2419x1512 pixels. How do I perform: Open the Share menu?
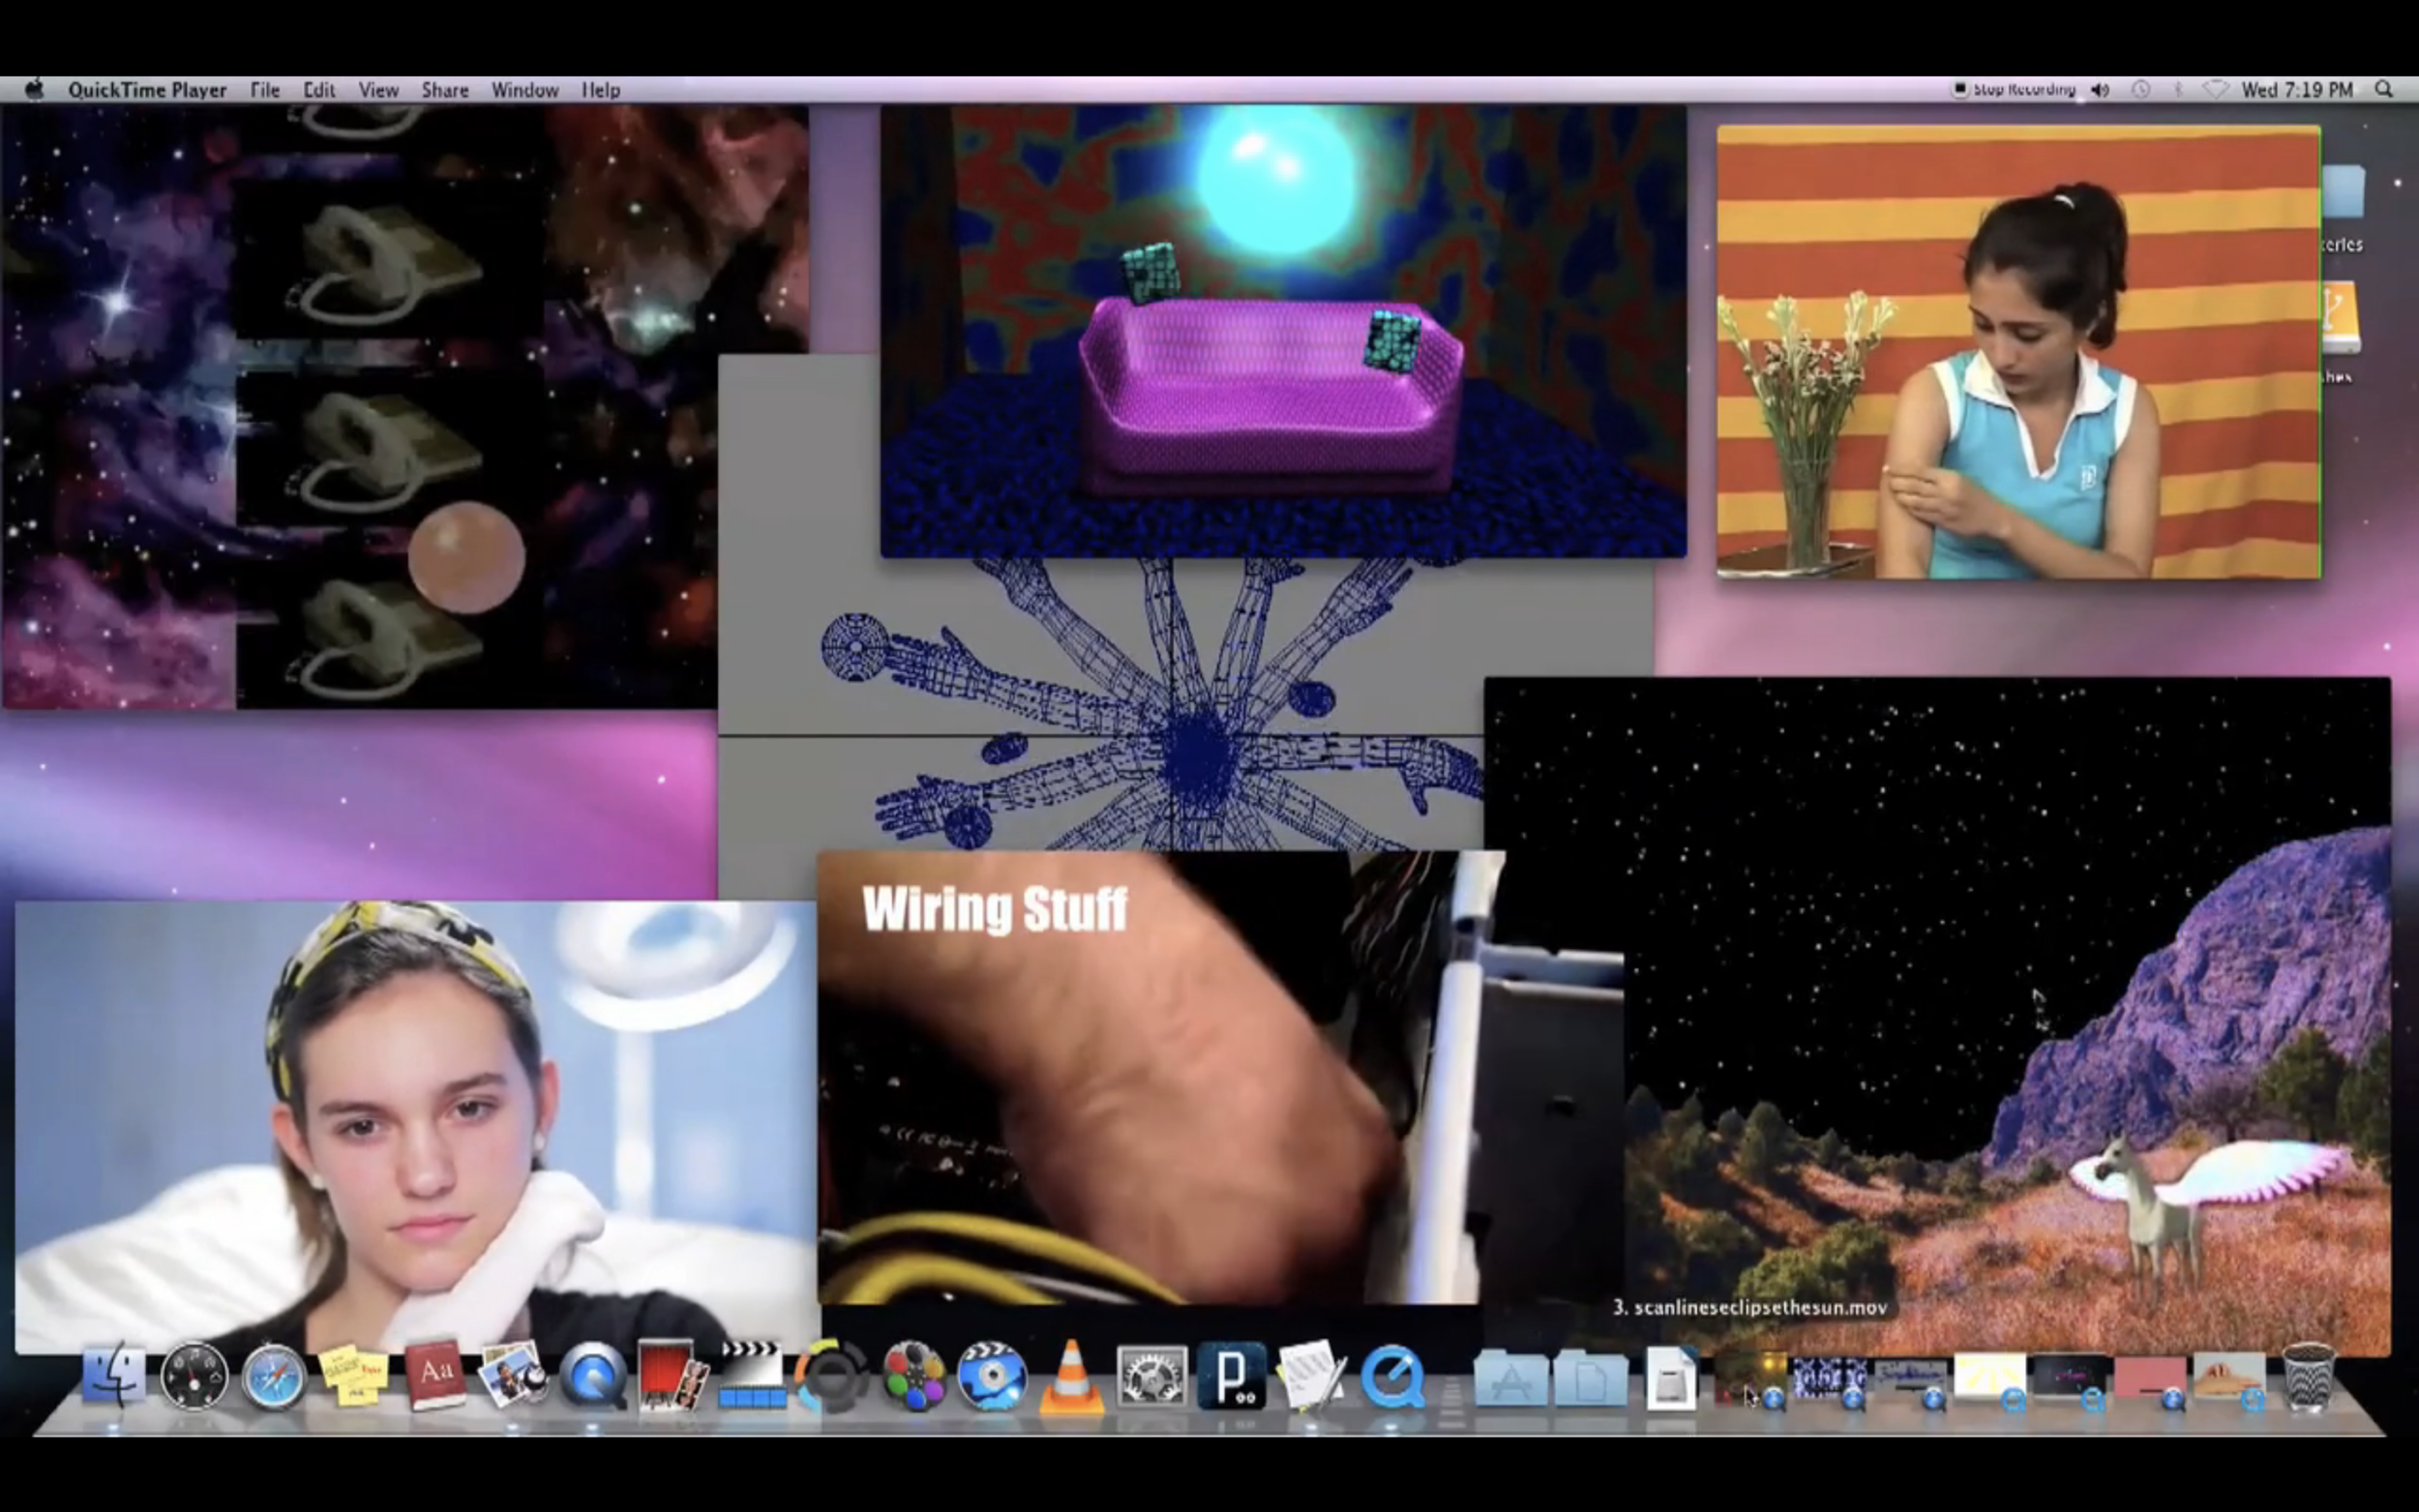444,90
